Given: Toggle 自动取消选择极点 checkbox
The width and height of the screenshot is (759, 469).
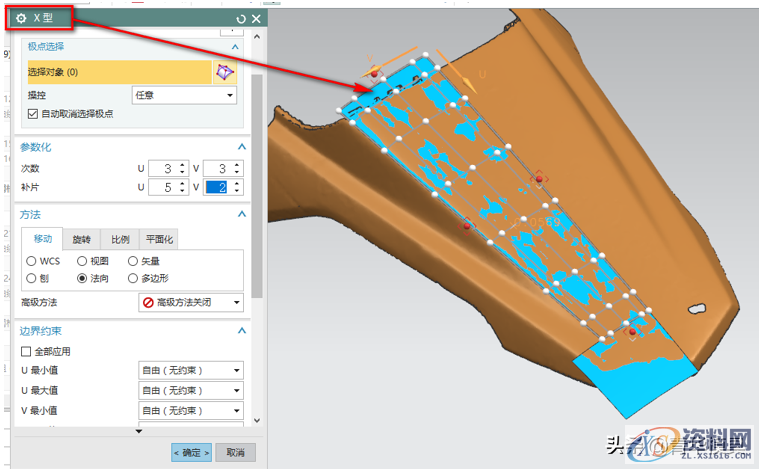Looking at the screenshot, I should (x=33, y=114).
